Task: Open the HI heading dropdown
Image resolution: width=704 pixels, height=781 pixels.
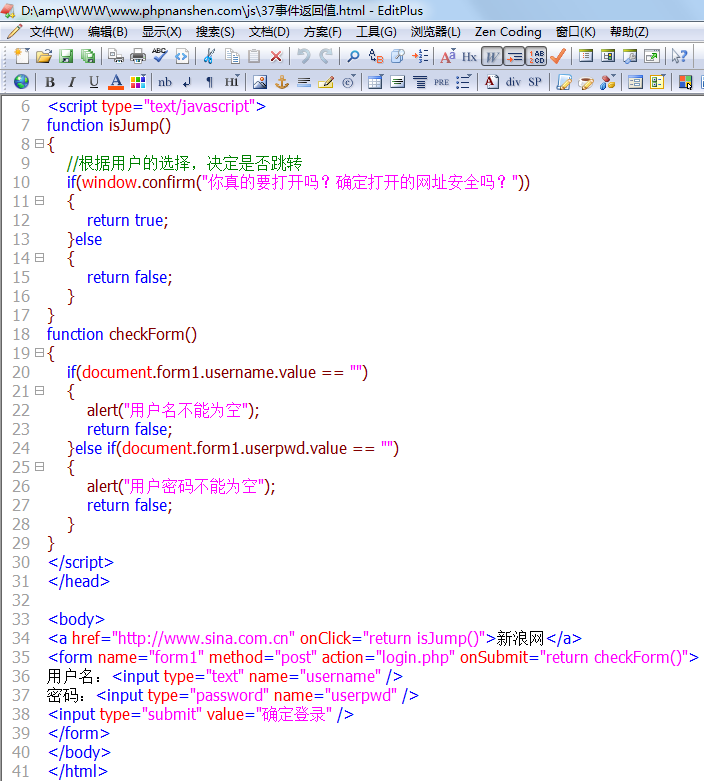Action: pyautogui.click(x=232, y=82)
